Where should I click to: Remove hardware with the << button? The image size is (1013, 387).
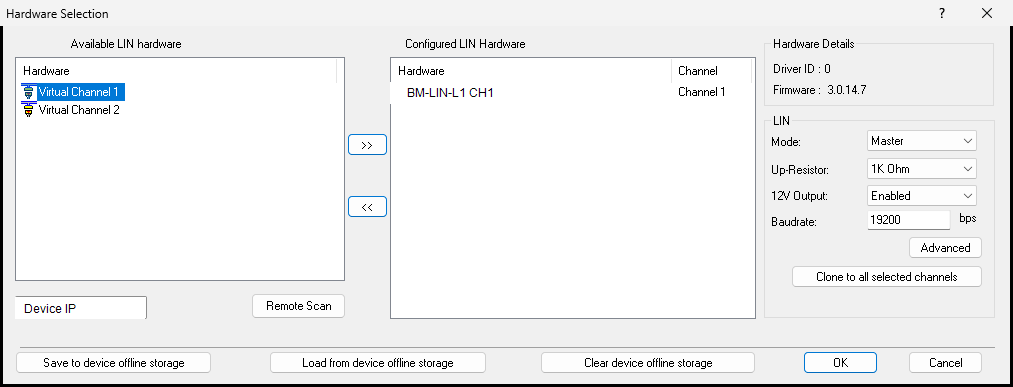367,207
